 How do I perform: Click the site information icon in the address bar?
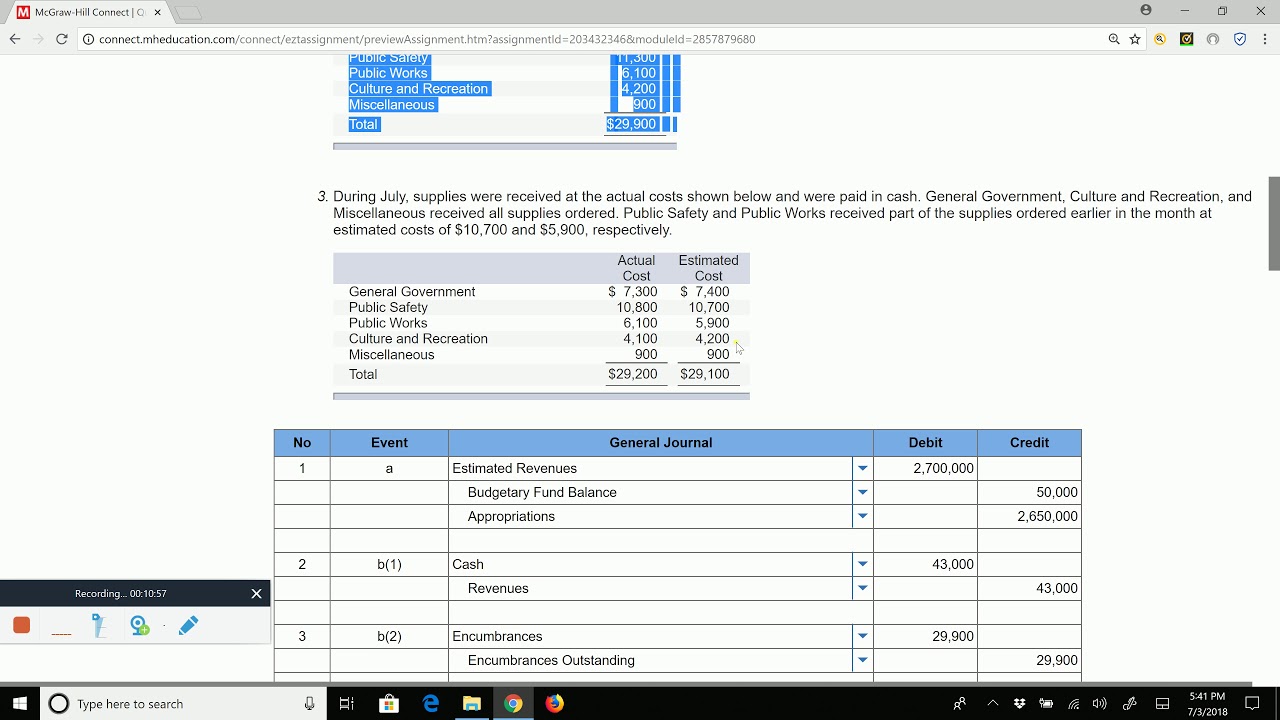point(88,39)
